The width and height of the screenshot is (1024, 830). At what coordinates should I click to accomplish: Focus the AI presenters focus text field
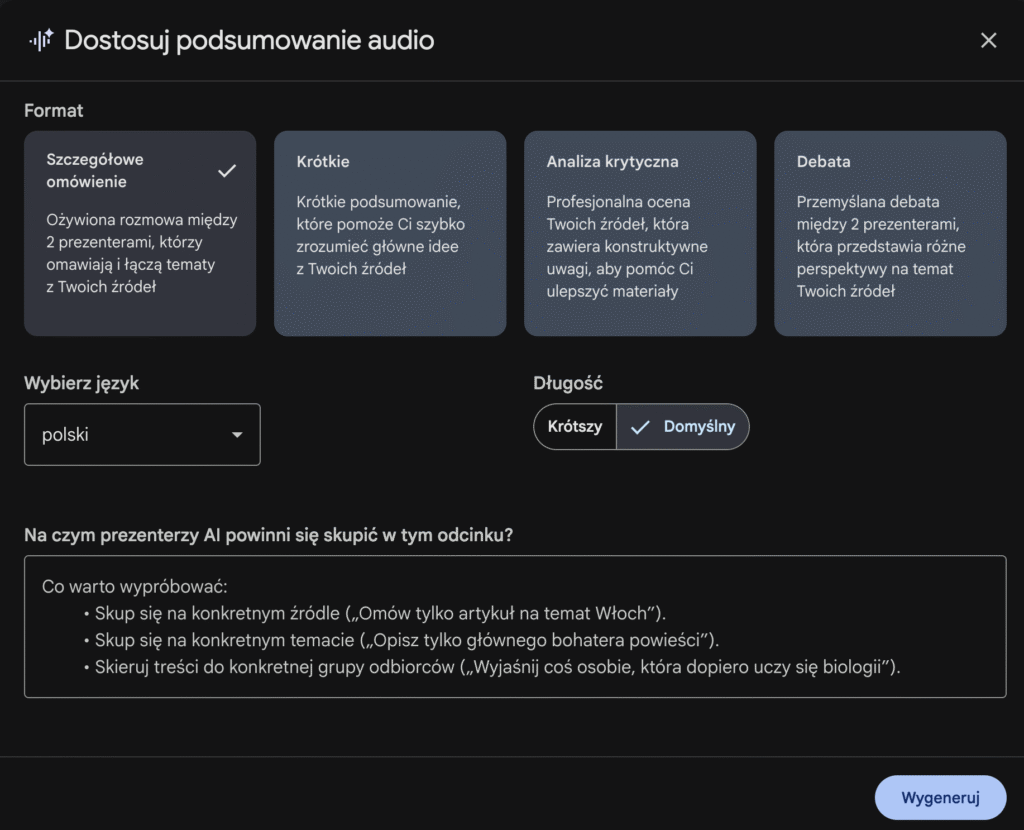click(515, 626)
